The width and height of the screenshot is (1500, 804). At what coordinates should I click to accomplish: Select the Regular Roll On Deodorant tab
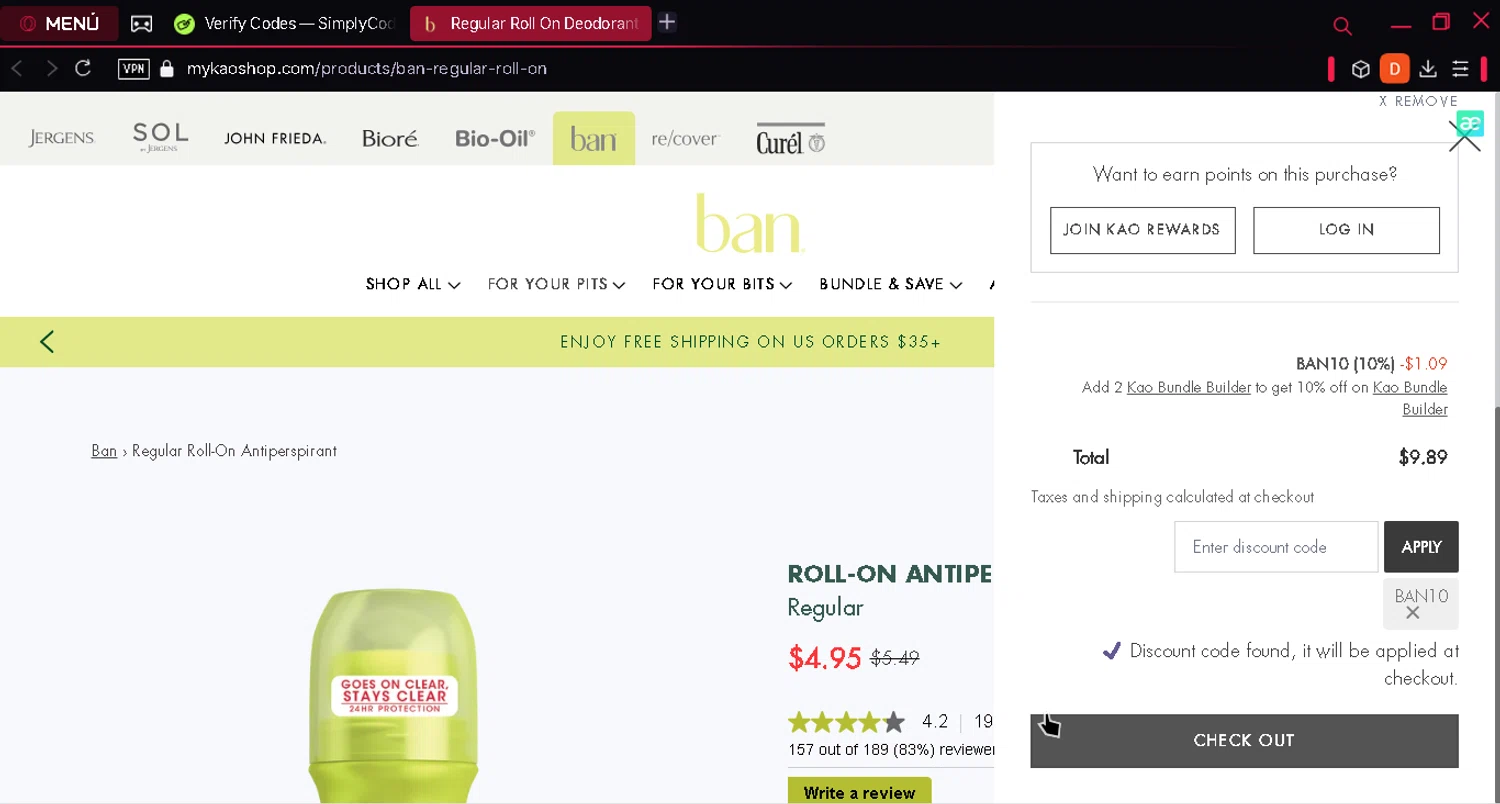531,24
